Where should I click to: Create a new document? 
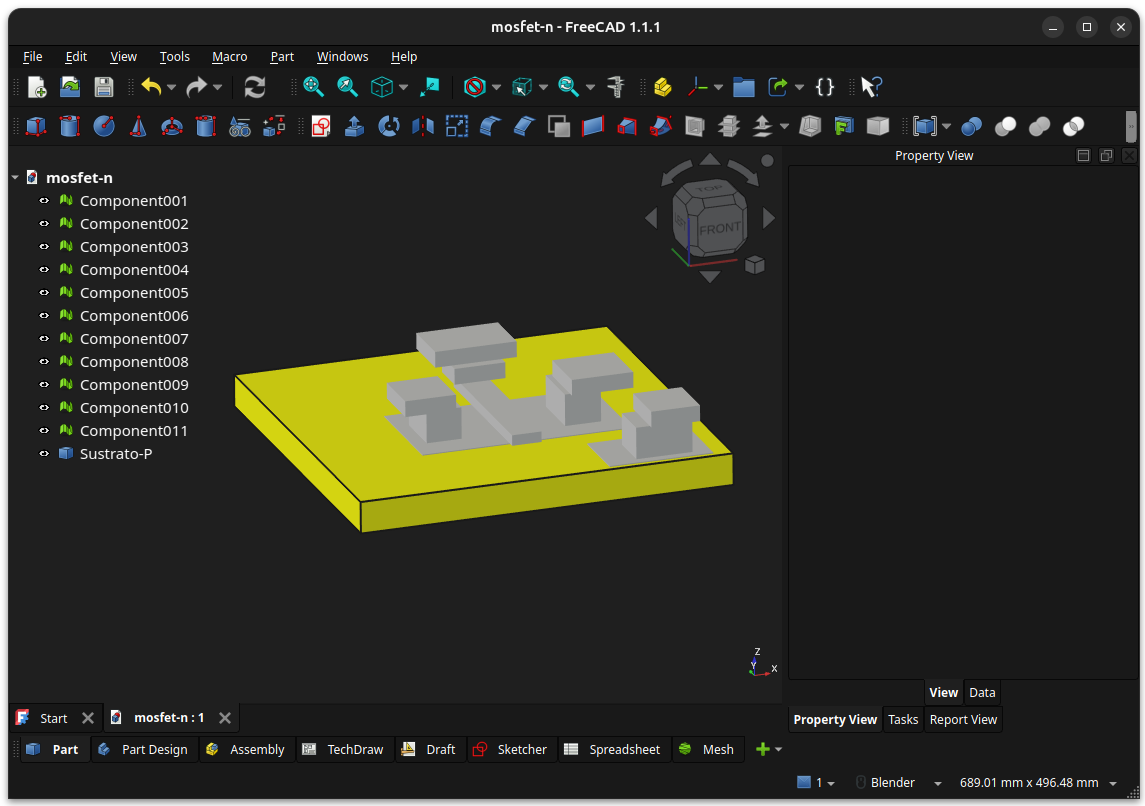(x=37, y=87)
